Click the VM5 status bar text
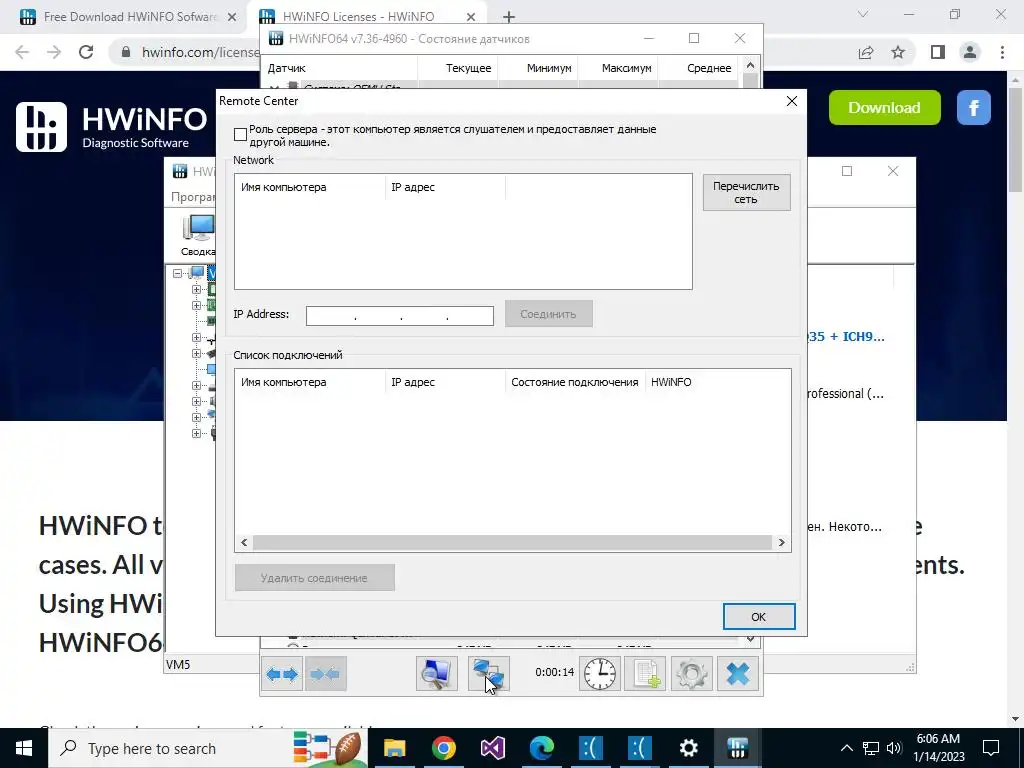 (178, 665)
